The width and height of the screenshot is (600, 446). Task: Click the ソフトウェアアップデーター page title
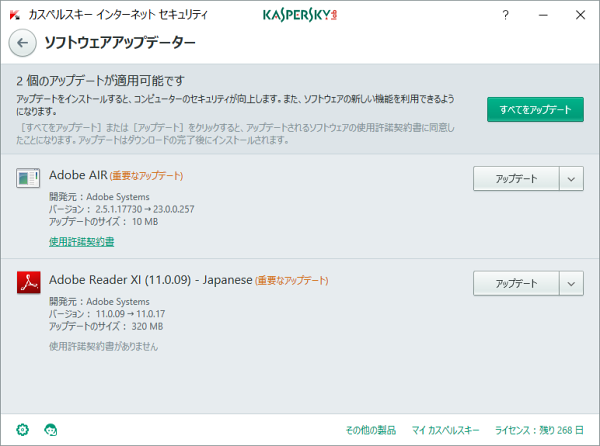(x=120, y=42)
